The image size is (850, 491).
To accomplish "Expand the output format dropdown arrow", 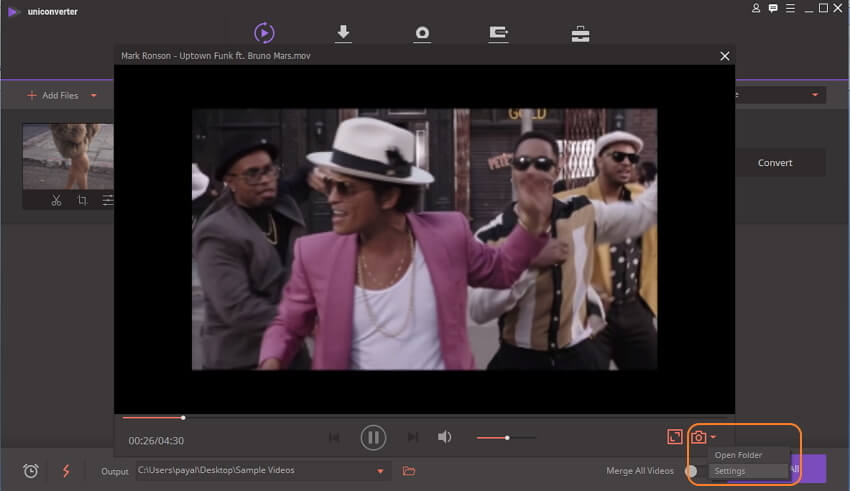I will 815,95.
